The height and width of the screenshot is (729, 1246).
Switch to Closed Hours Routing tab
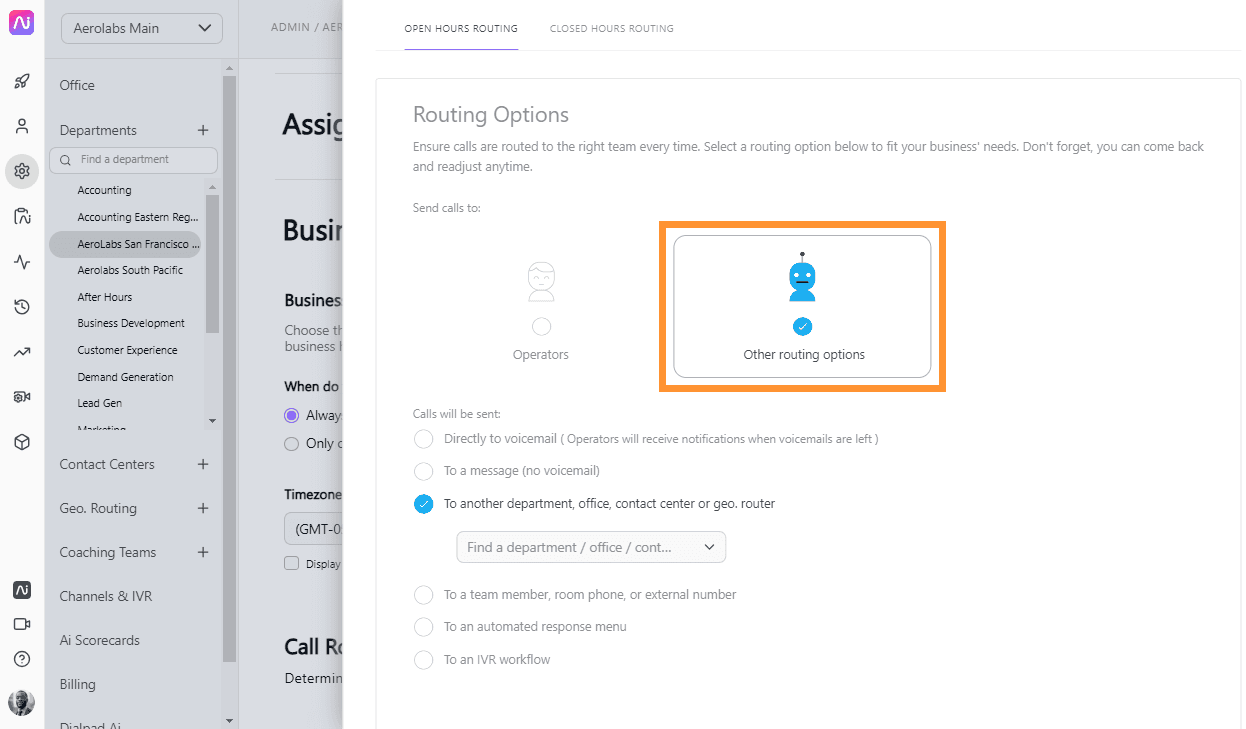[x=611, y=29]
